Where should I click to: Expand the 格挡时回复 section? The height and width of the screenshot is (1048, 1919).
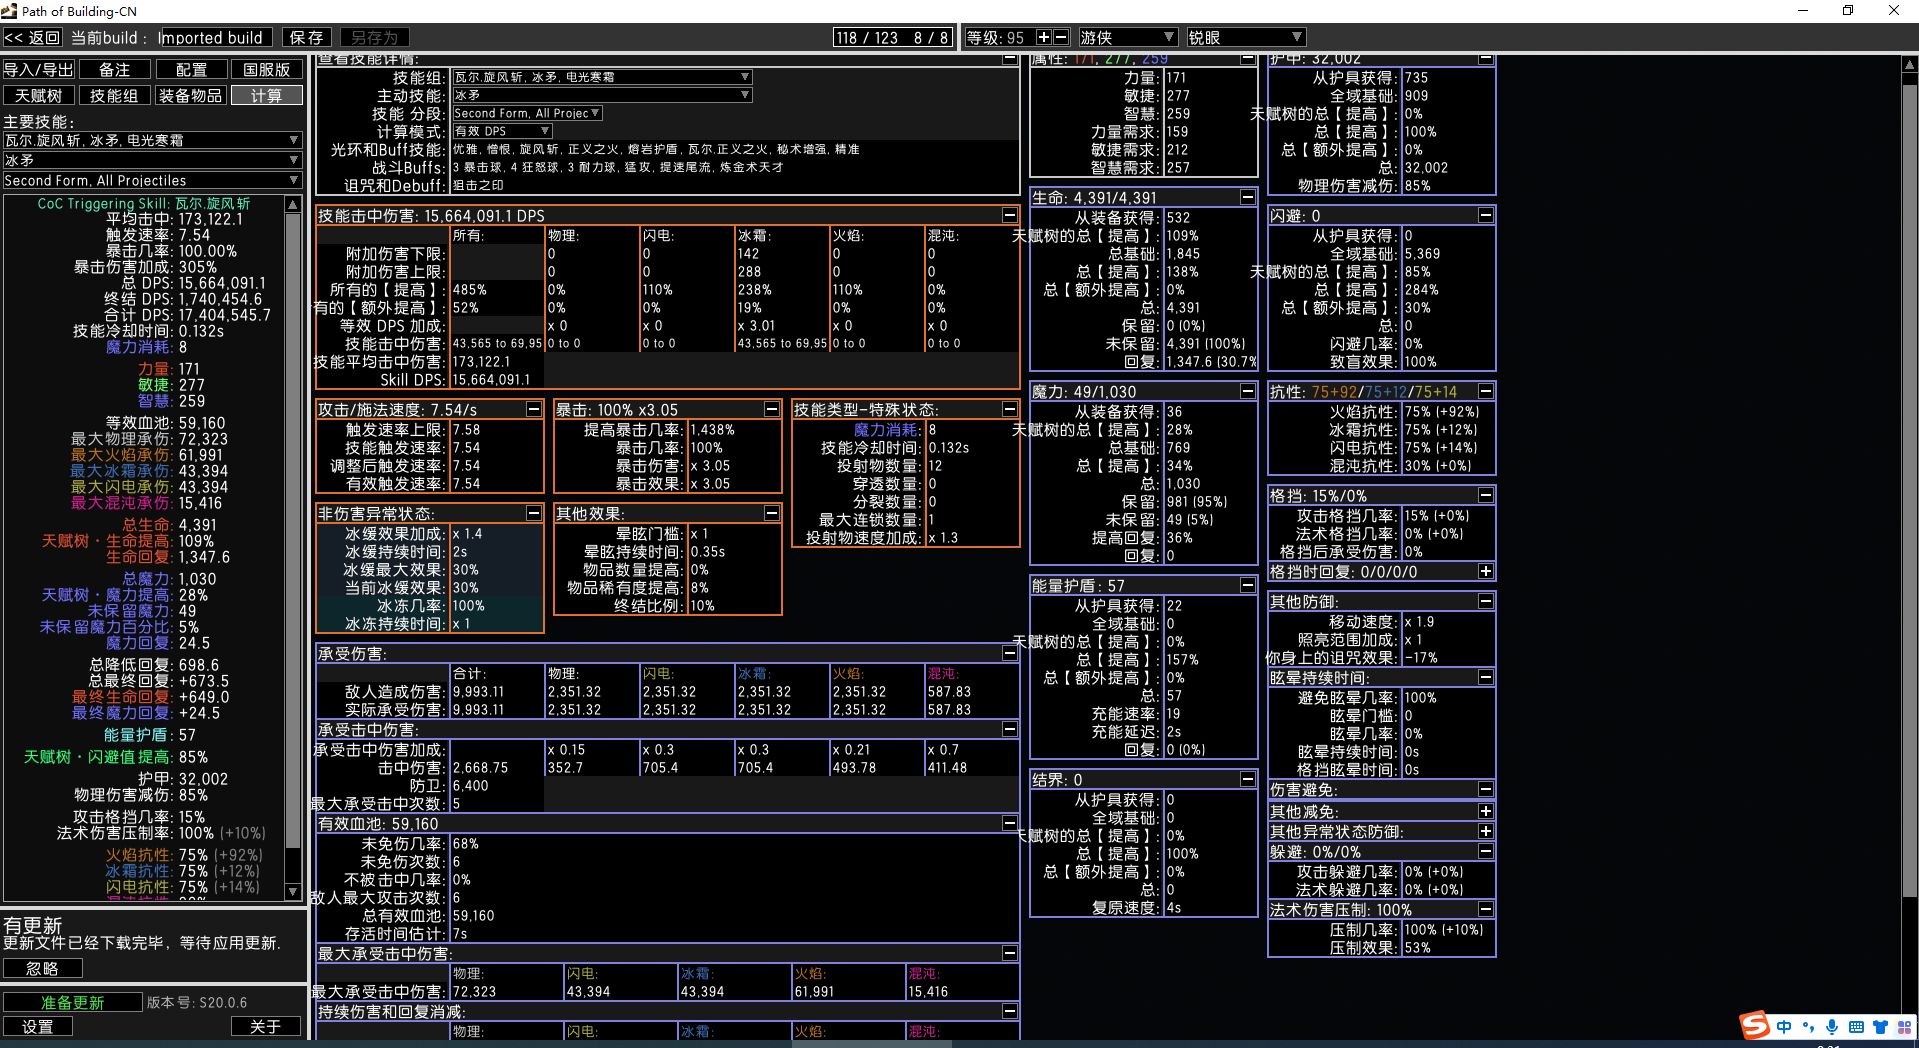(1485, 571)
